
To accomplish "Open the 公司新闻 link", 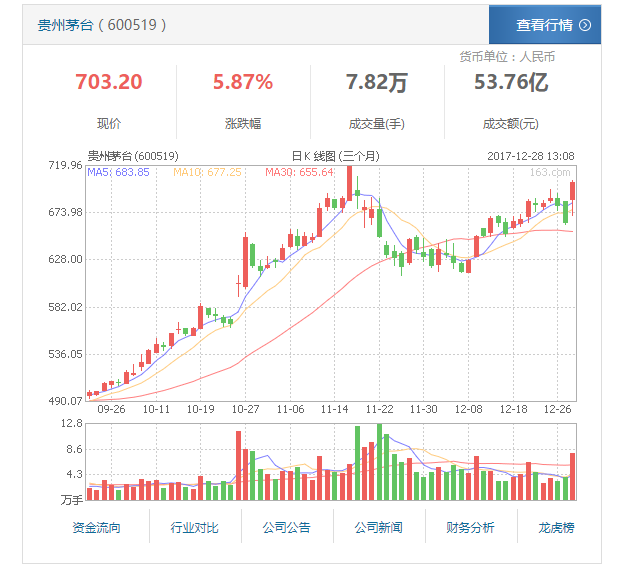I will coord(378,527).
